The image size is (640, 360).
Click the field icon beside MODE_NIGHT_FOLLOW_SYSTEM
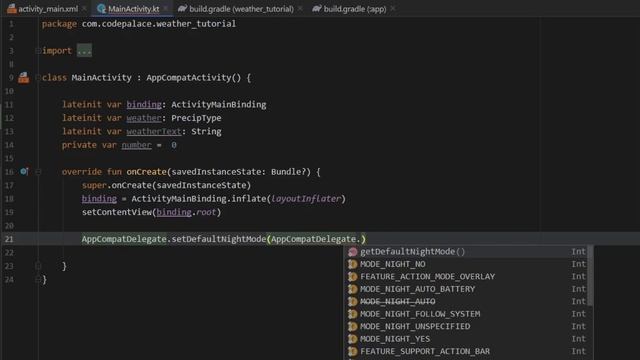point(353,314)
